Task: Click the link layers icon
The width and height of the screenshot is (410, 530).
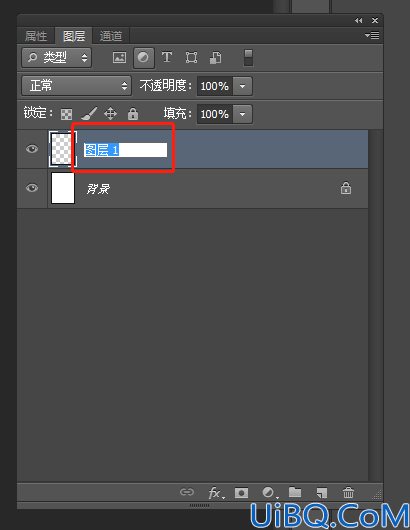Action: click(x=187, y=492)
